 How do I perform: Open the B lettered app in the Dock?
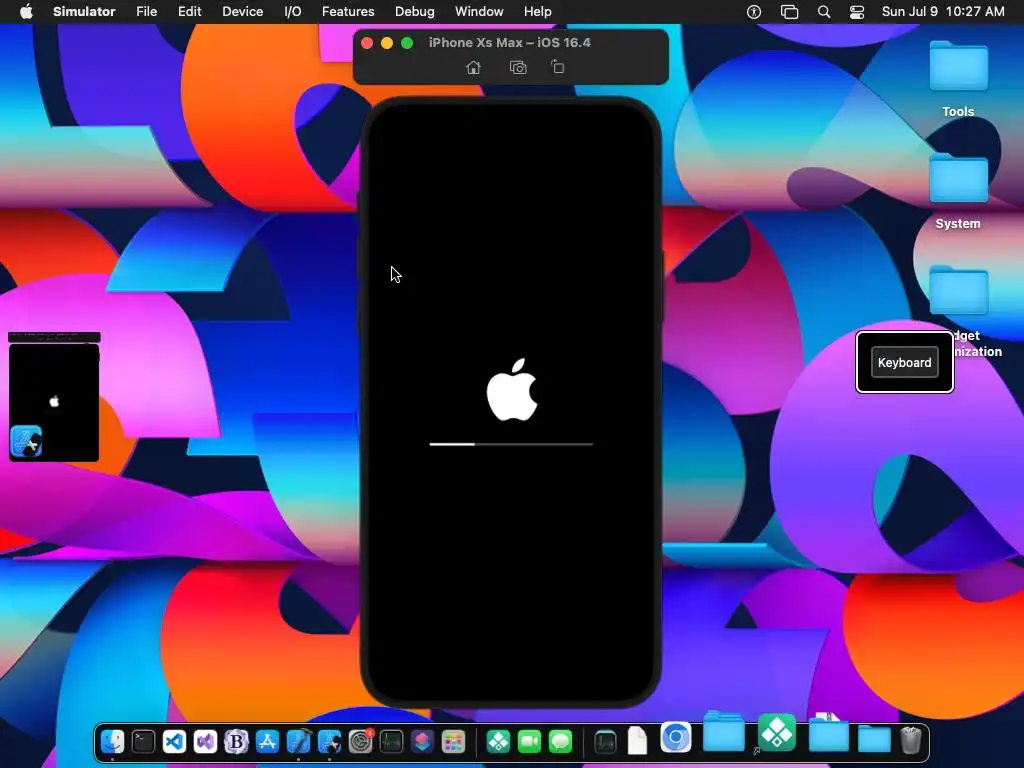(236, 742)
